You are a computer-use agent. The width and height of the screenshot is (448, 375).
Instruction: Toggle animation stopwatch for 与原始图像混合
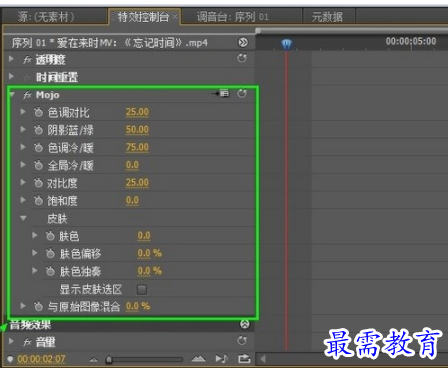(38, 306)
